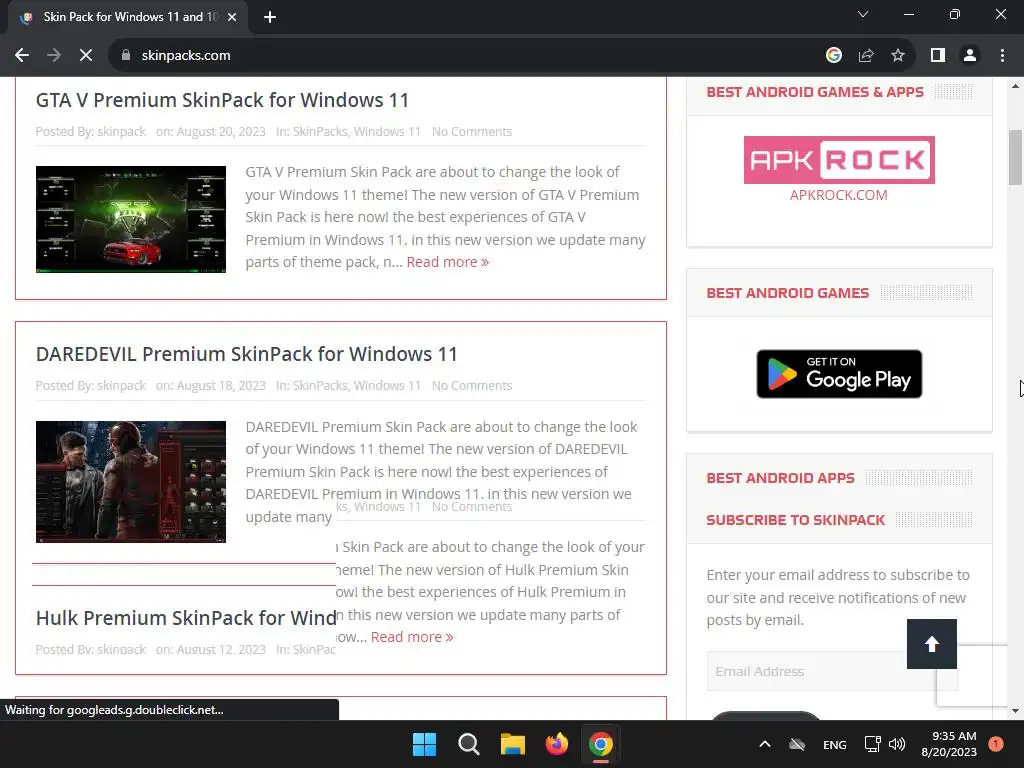Click the skinpack author on DAREDEVIL post
The height and width of the screenshot is (768, 1024).
(x=121, y=385)
